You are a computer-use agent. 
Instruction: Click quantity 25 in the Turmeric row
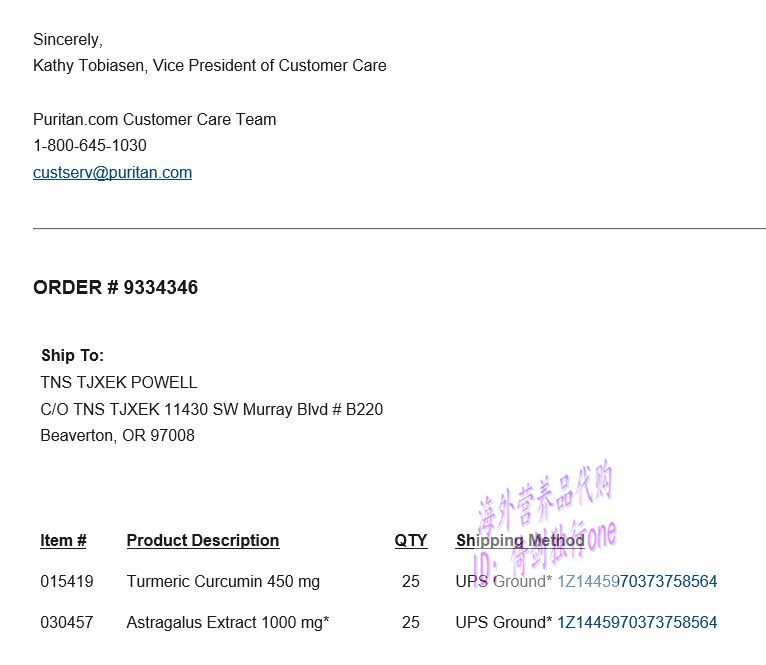coord(410,581)
